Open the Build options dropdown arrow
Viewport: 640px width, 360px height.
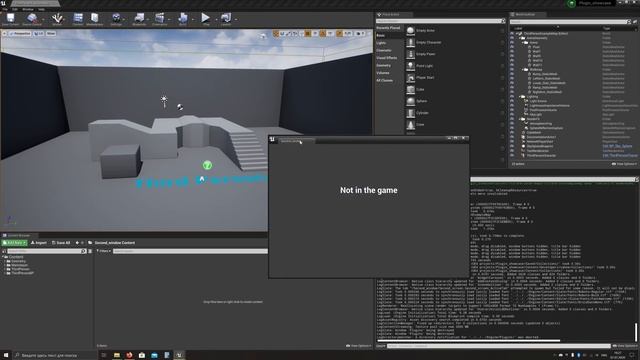(193, 19)
